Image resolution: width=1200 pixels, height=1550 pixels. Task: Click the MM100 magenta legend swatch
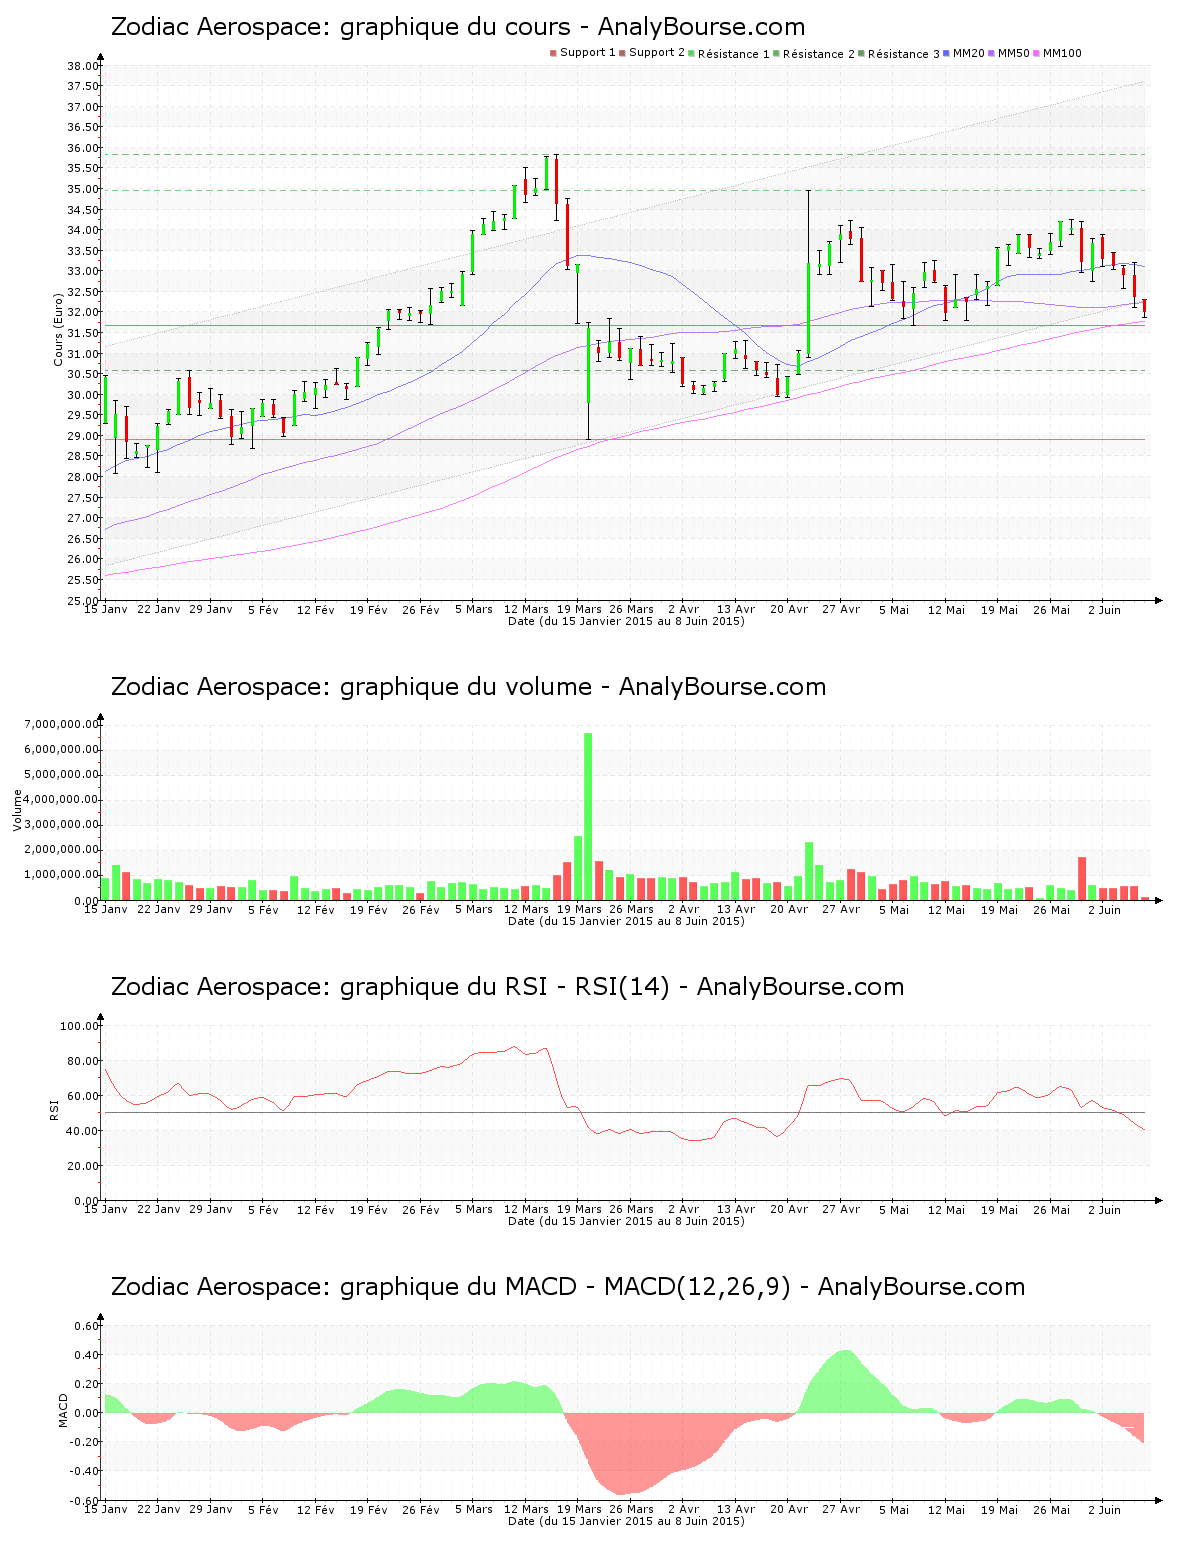pos(1036,53)
